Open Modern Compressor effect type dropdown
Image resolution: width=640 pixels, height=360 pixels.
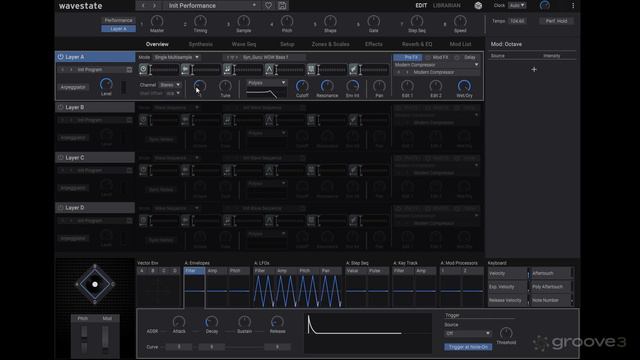[x=436, y=65]
